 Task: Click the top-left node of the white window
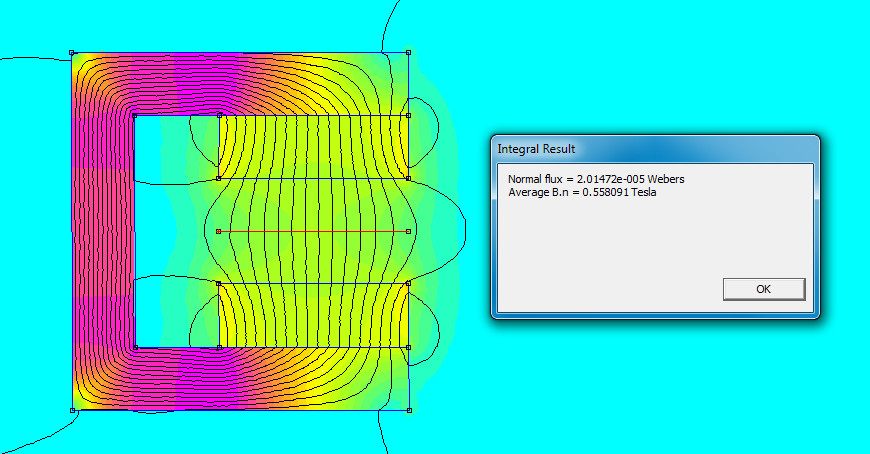134,116
